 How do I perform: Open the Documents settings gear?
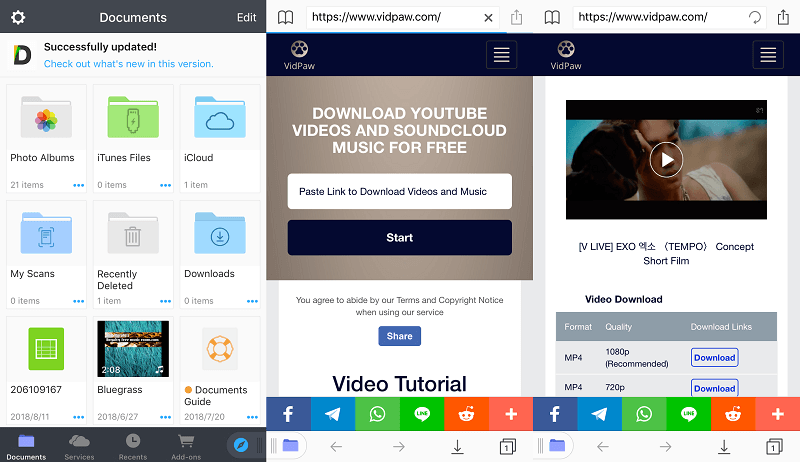click(x=17, y=17)
